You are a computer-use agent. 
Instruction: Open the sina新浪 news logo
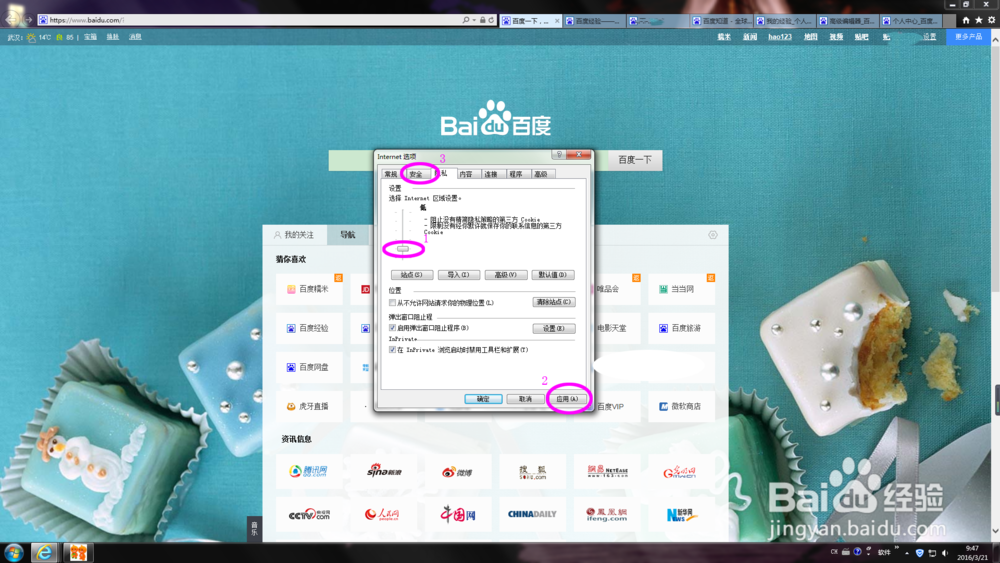pyautogui.click(x=384, y=471)
